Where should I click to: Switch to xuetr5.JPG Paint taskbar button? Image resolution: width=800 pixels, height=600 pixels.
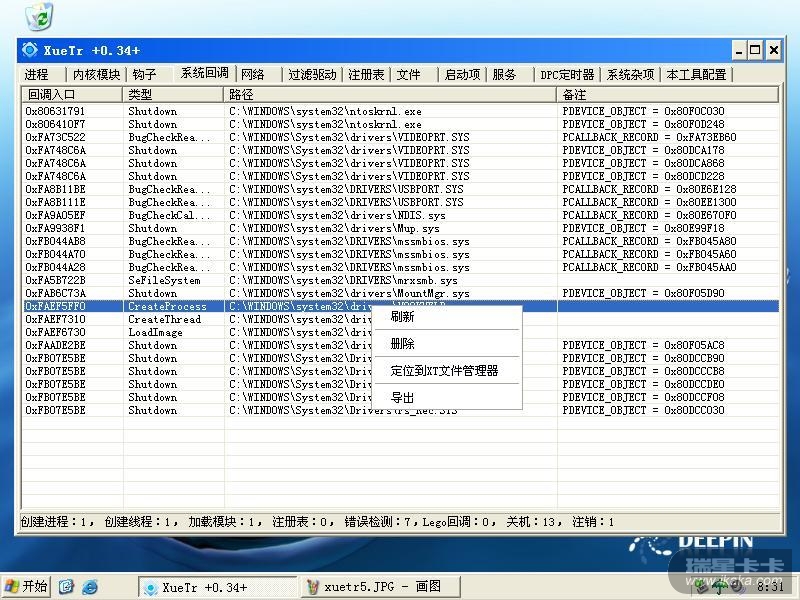(380, 587)
